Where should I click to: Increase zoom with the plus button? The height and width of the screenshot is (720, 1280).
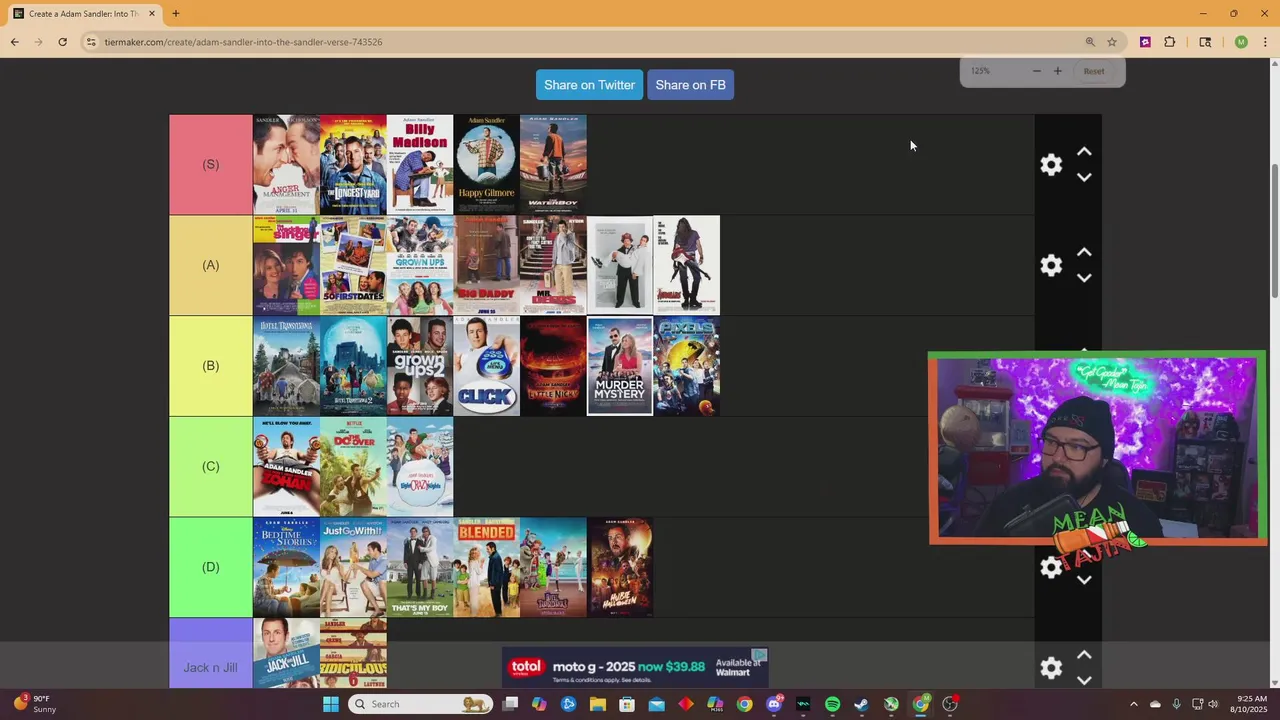tap(1057, 71)
